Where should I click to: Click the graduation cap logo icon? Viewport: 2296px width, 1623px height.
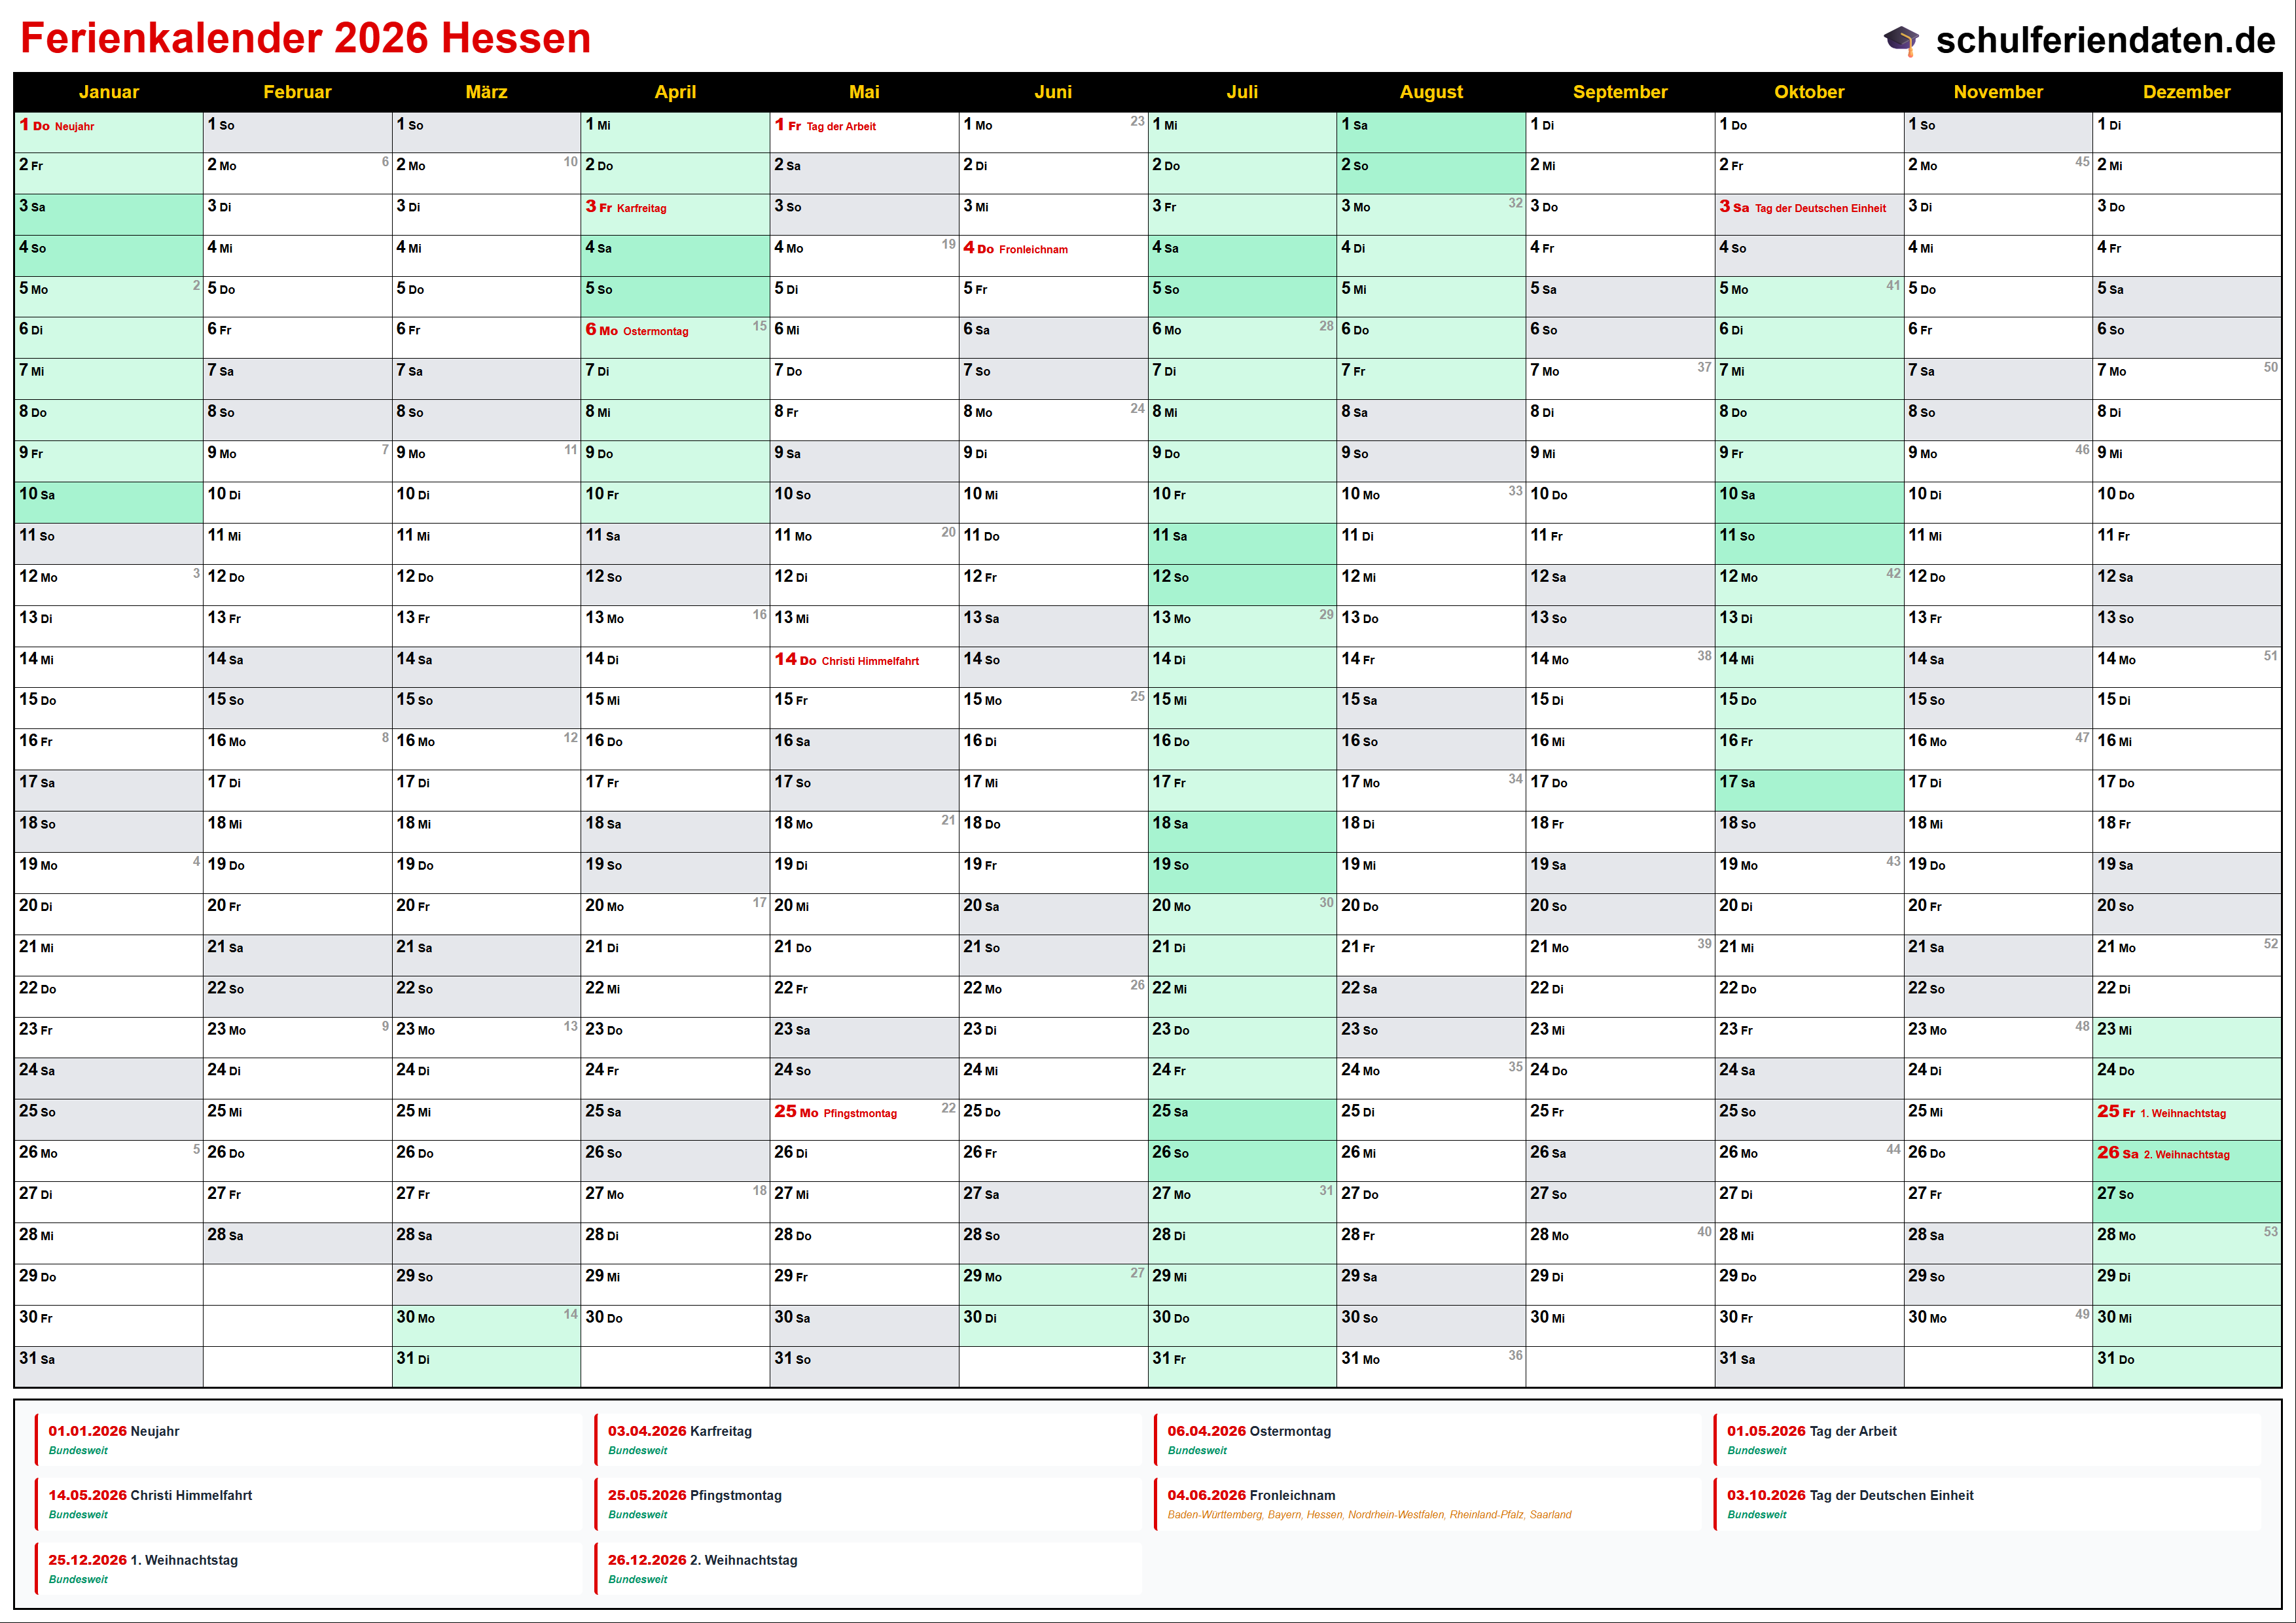tap(1901, 40)
